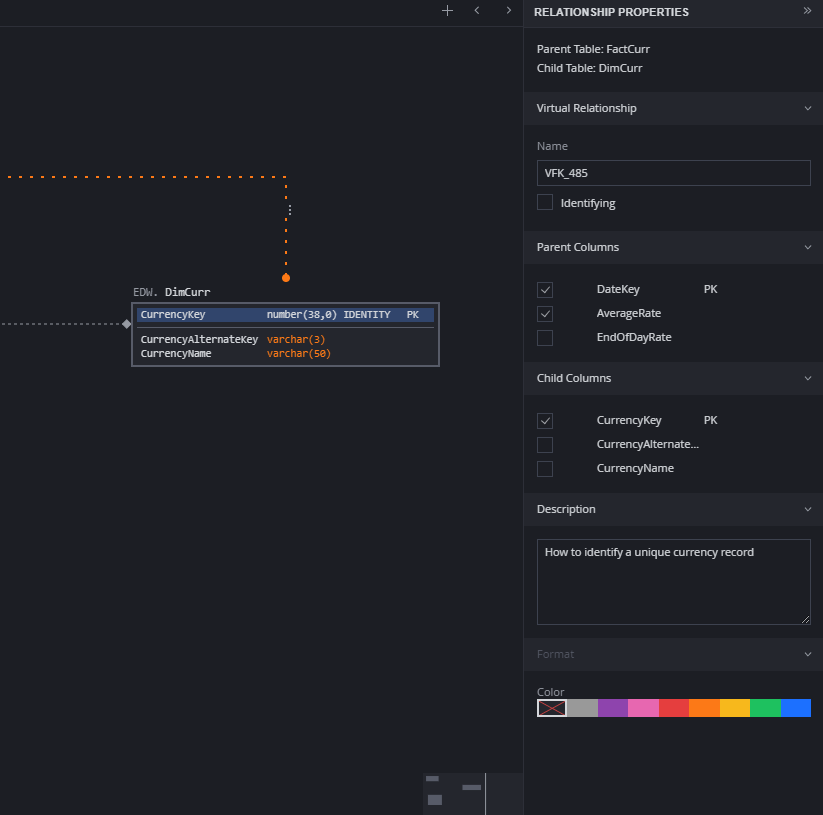Image resolution: width=823 pixels, height=815 pixels.
Task: Click the plus icon to add element
Action: pyautogui.click(x=447, y=11)
